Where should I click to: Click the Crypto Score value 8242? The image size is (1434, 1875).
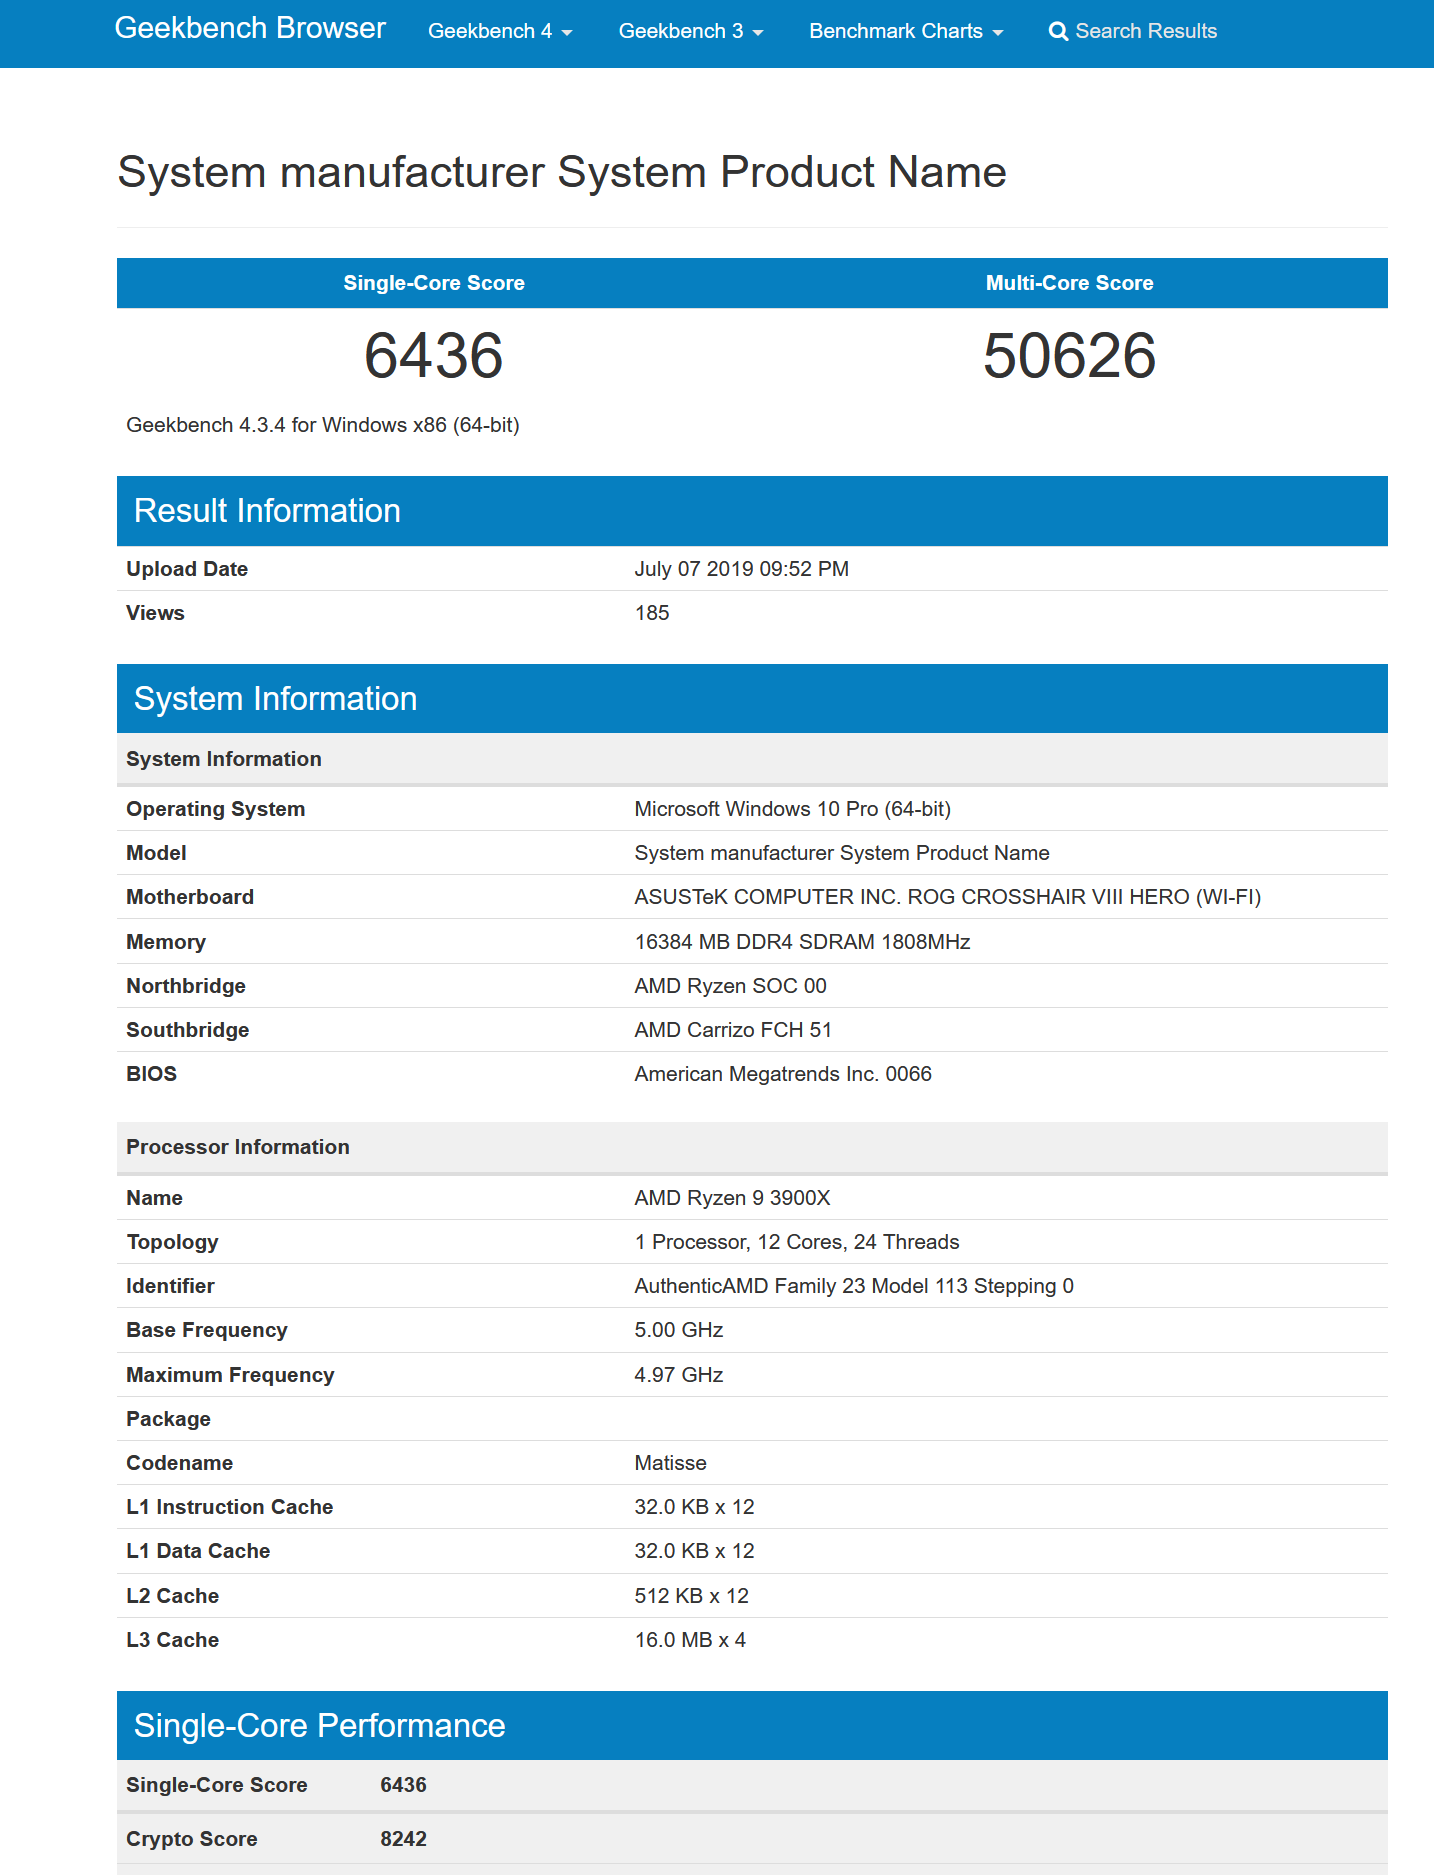tap(403, 1839)
